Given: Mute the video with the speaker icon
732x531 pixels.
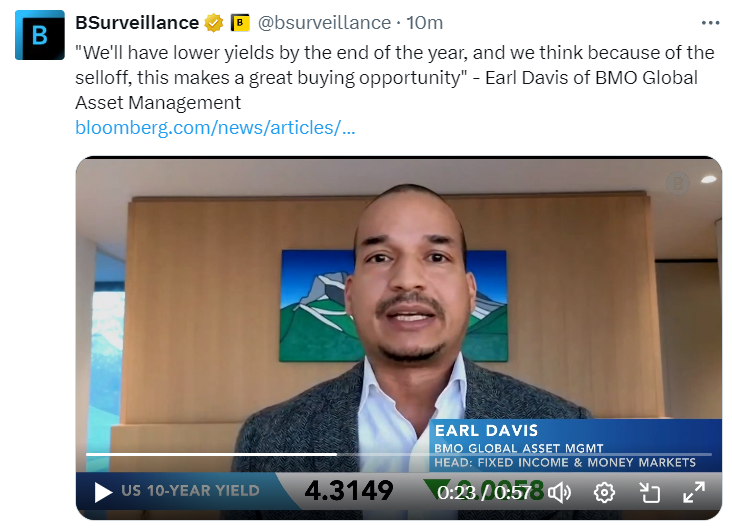Looking at the screenshot, I should coord(559,493).
